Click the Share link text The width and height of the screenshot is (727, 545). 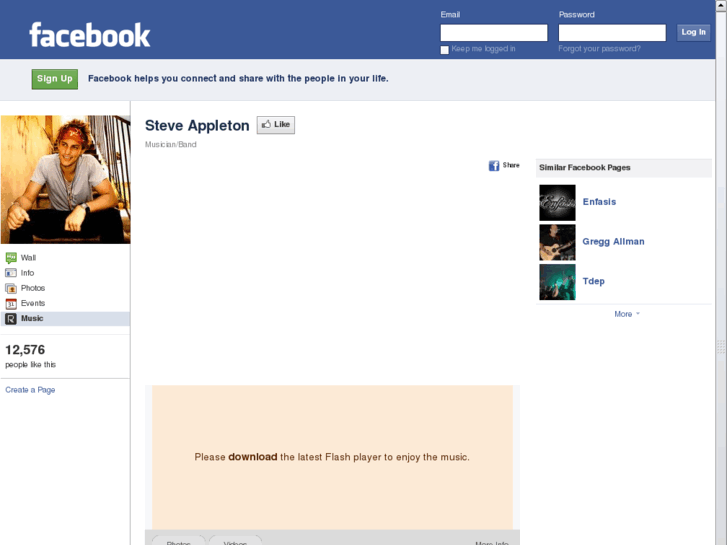point(511,165)
